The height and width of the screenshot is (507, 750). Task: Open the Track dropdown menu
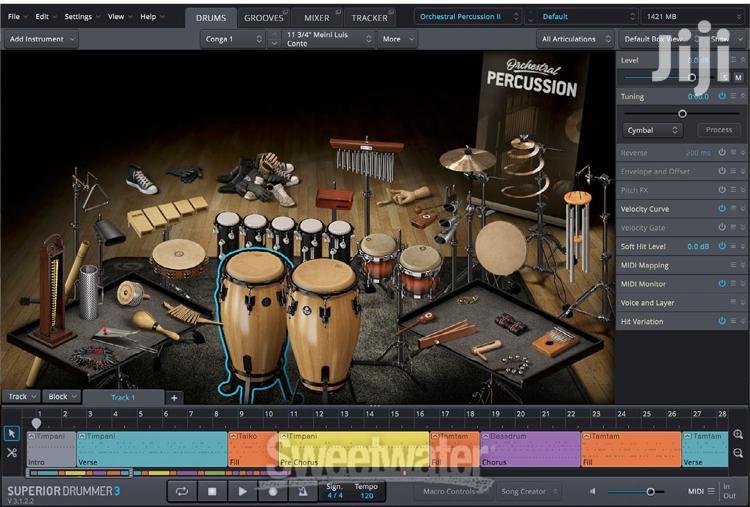(21, 397)
